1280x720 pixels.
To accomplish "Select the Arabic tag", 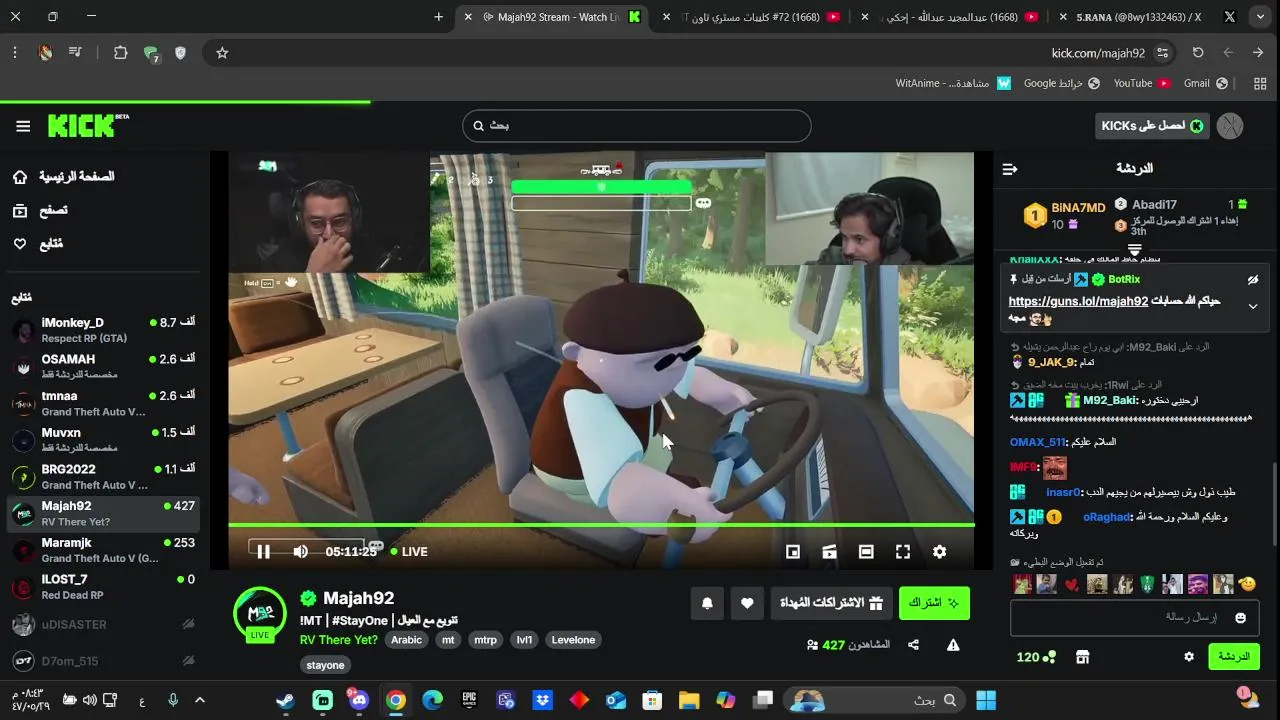I will tap(406, 640).
